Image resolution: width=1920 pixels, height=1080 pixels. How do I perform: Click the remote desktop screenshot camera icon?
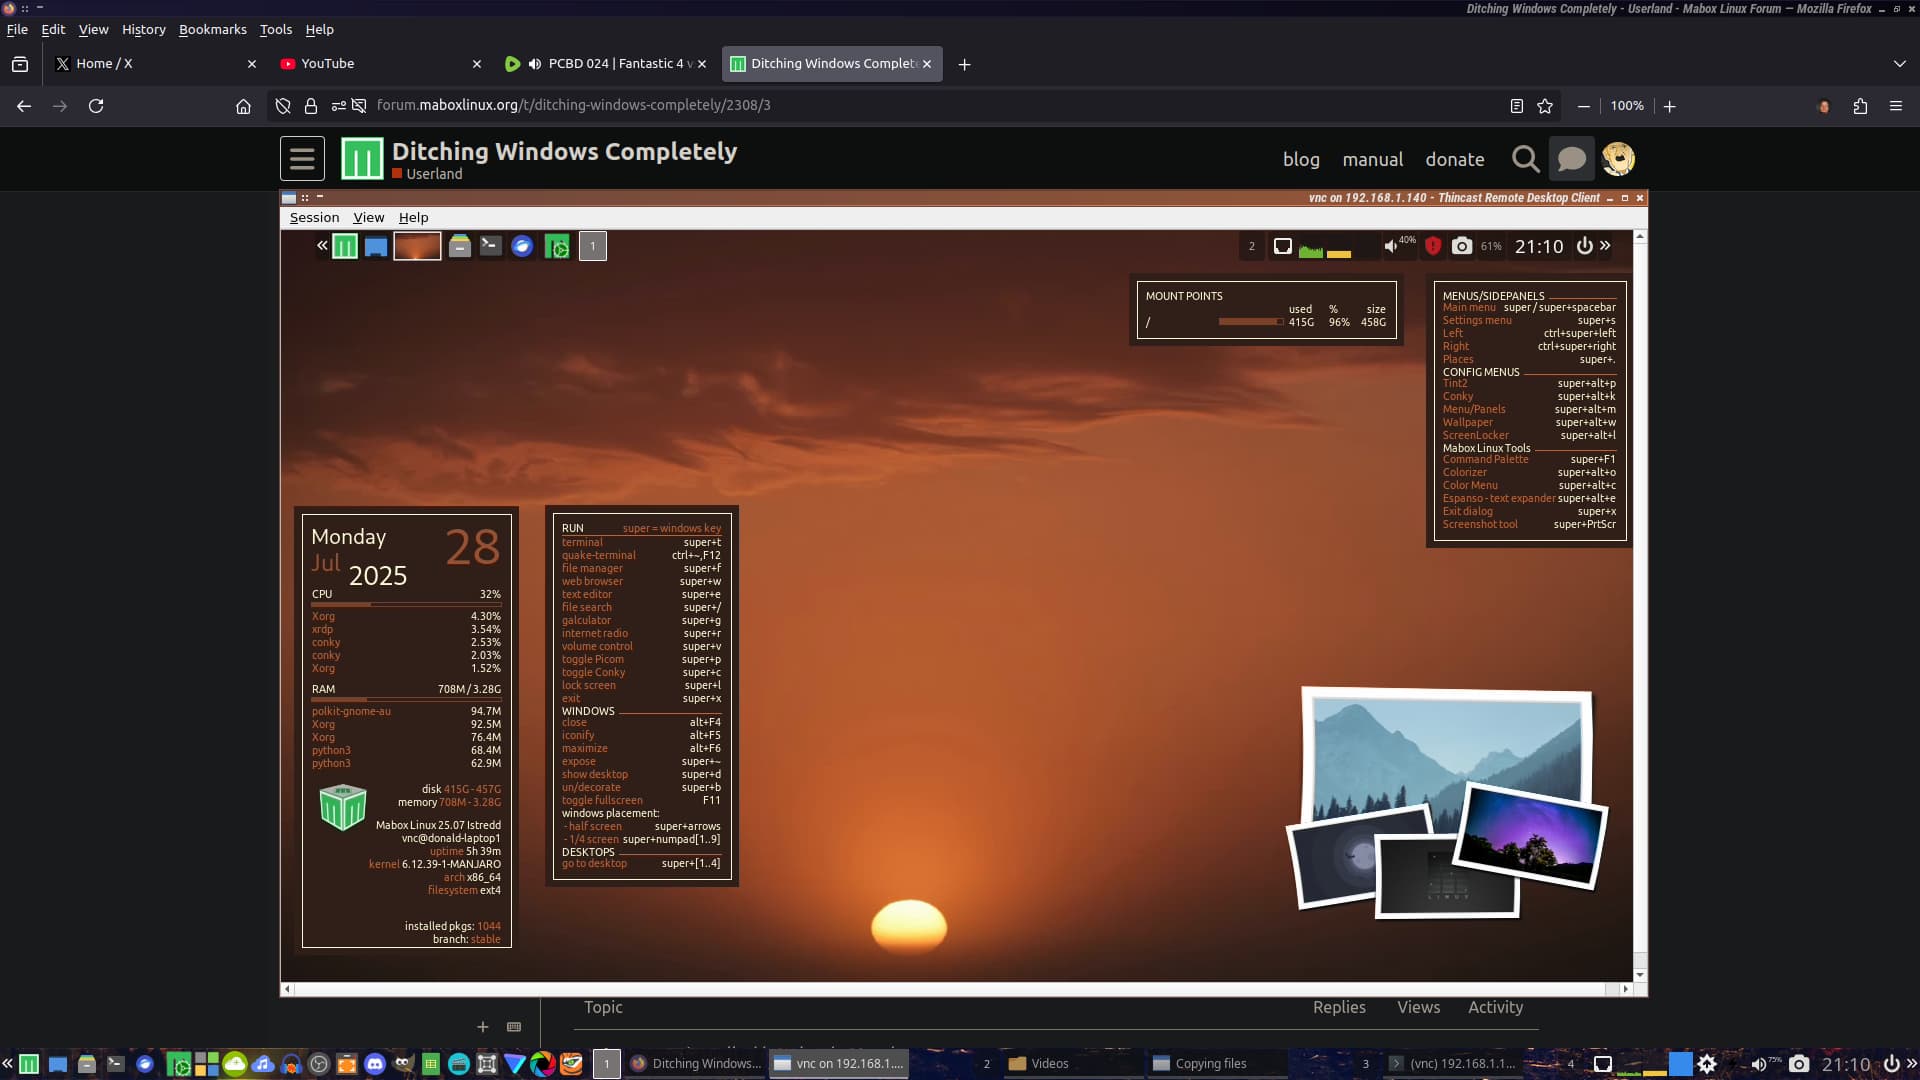tap(1461, 246)
